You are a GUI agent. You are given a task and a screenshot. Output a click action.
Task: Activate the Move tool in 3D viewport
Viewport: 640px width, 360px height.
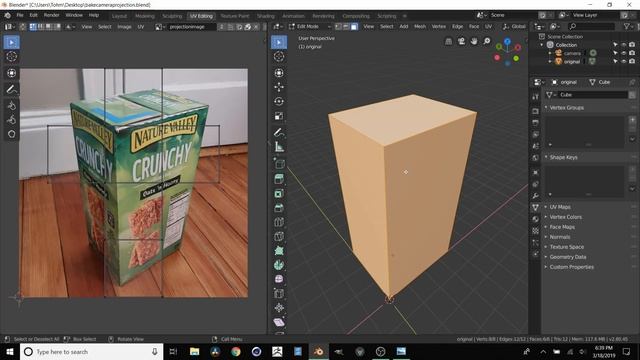click(279, 87)
